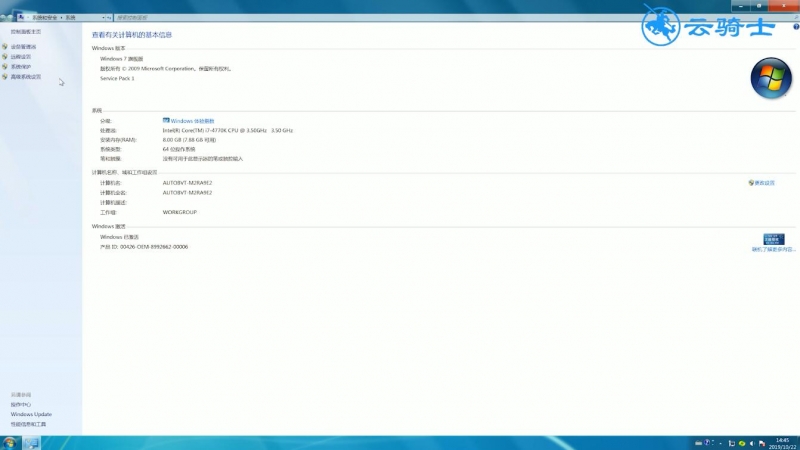This screenshot has width=800, height=450.
Task: Click the blue help question mark icon
Action: click(796, 27)
